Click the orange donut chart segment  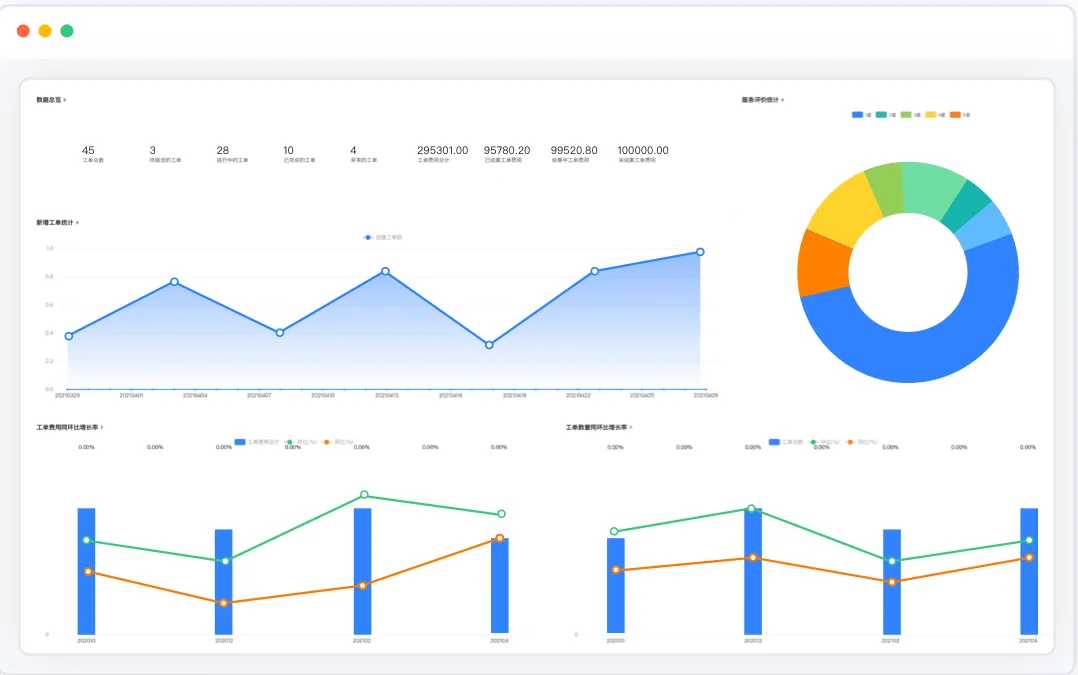click(823, 265)
